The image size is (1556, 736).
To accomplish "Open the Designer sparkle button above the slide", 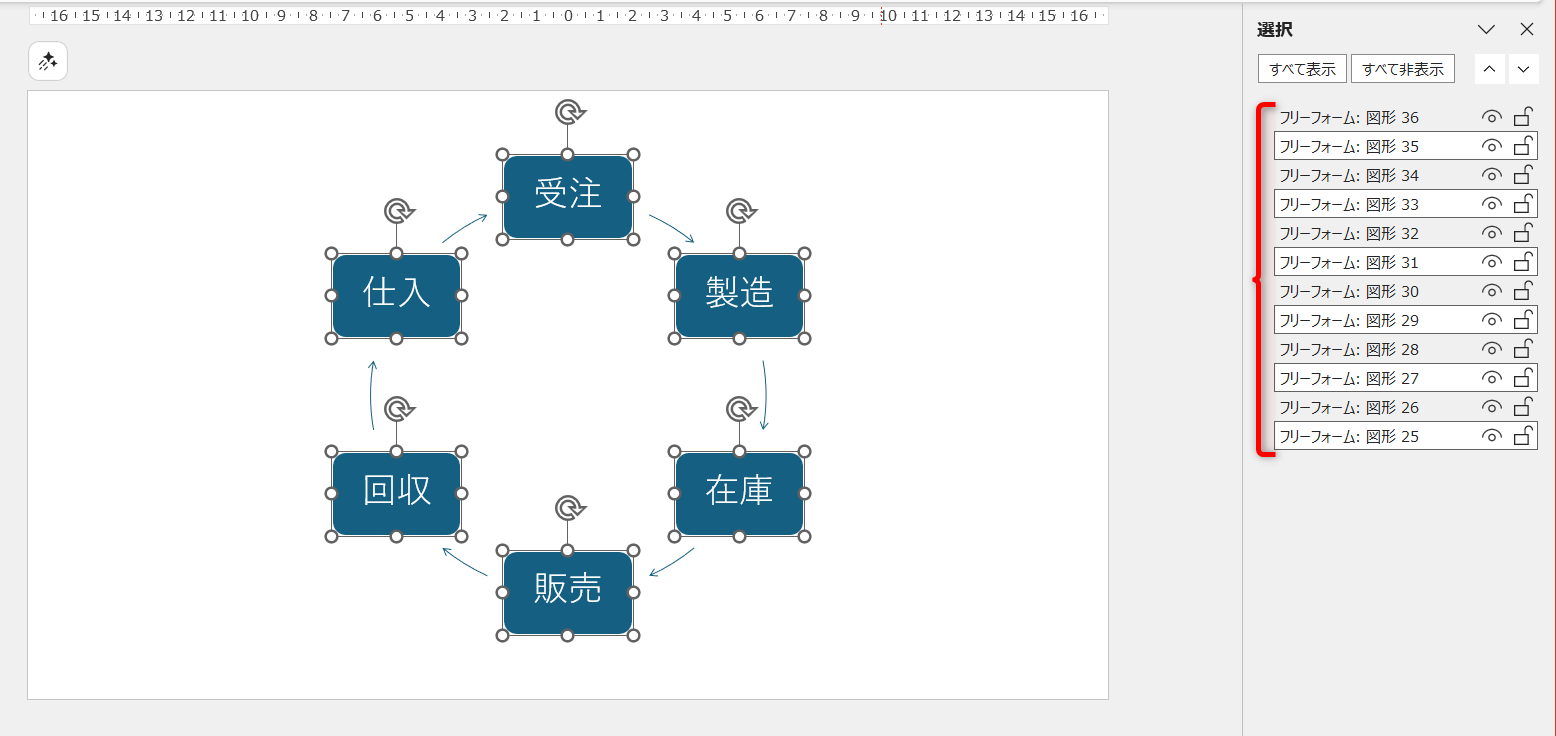I will pyautogui.click(x=48, y=62).
